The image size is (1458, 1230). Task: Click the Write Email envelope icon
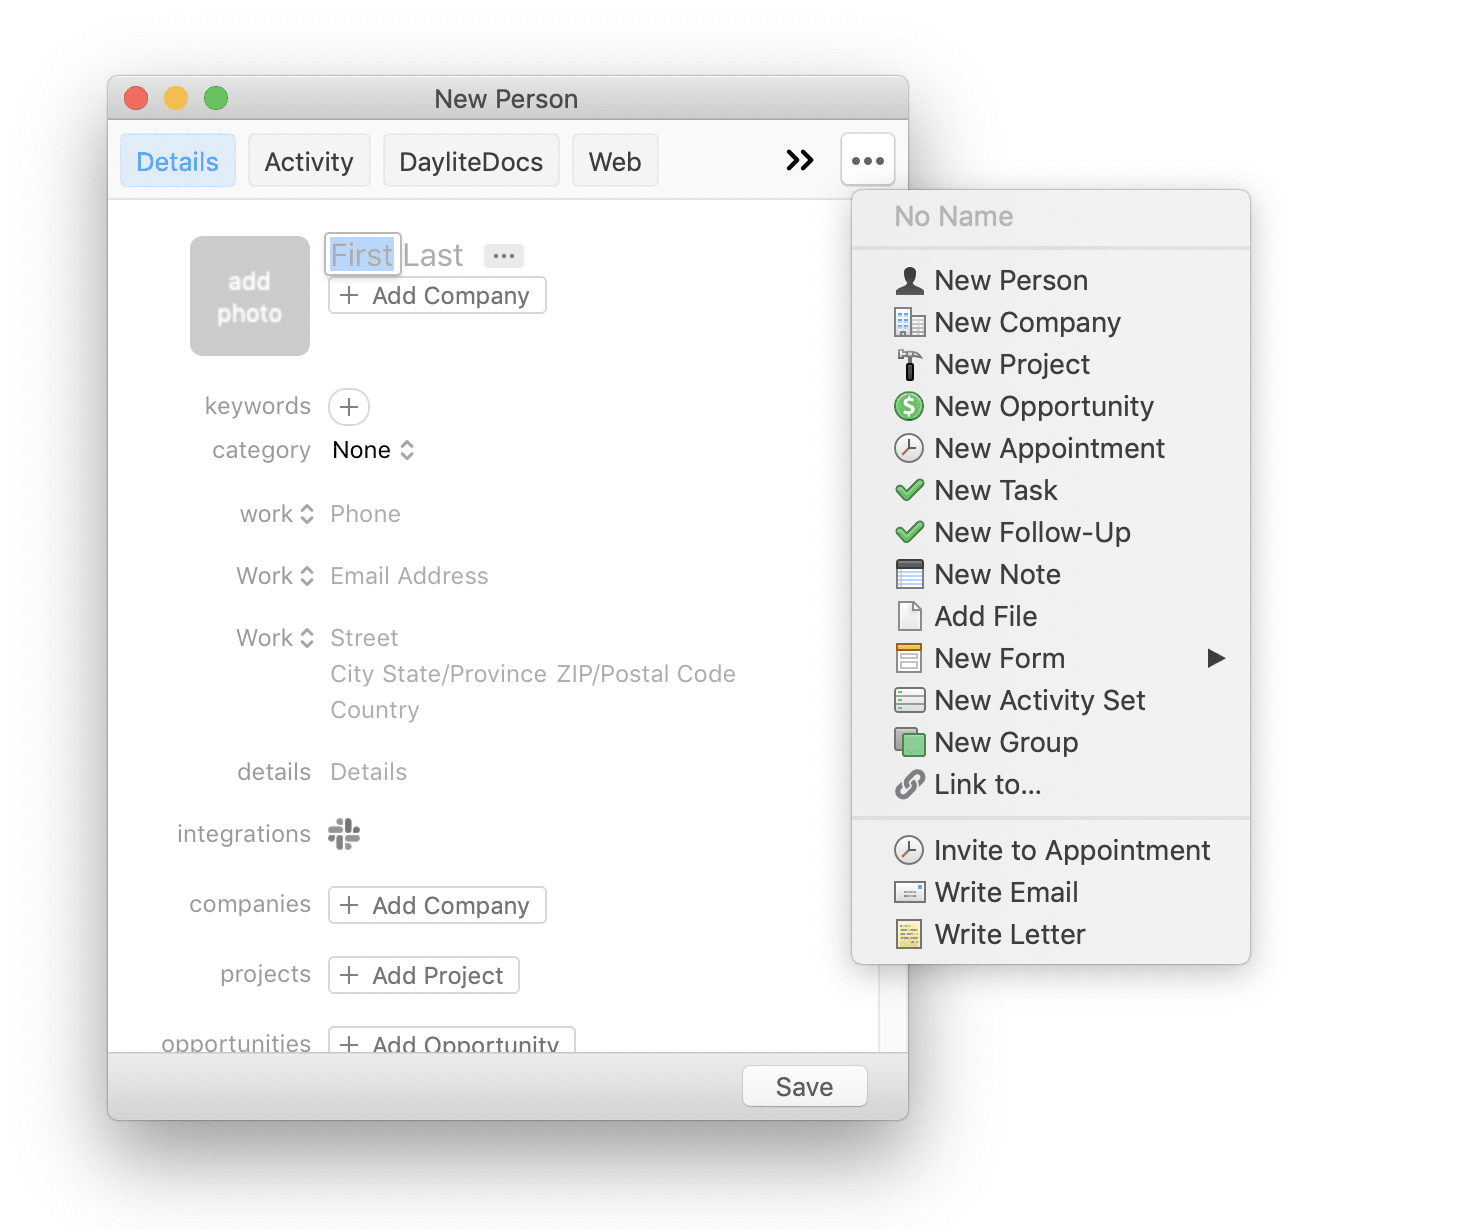pos(909,892)
